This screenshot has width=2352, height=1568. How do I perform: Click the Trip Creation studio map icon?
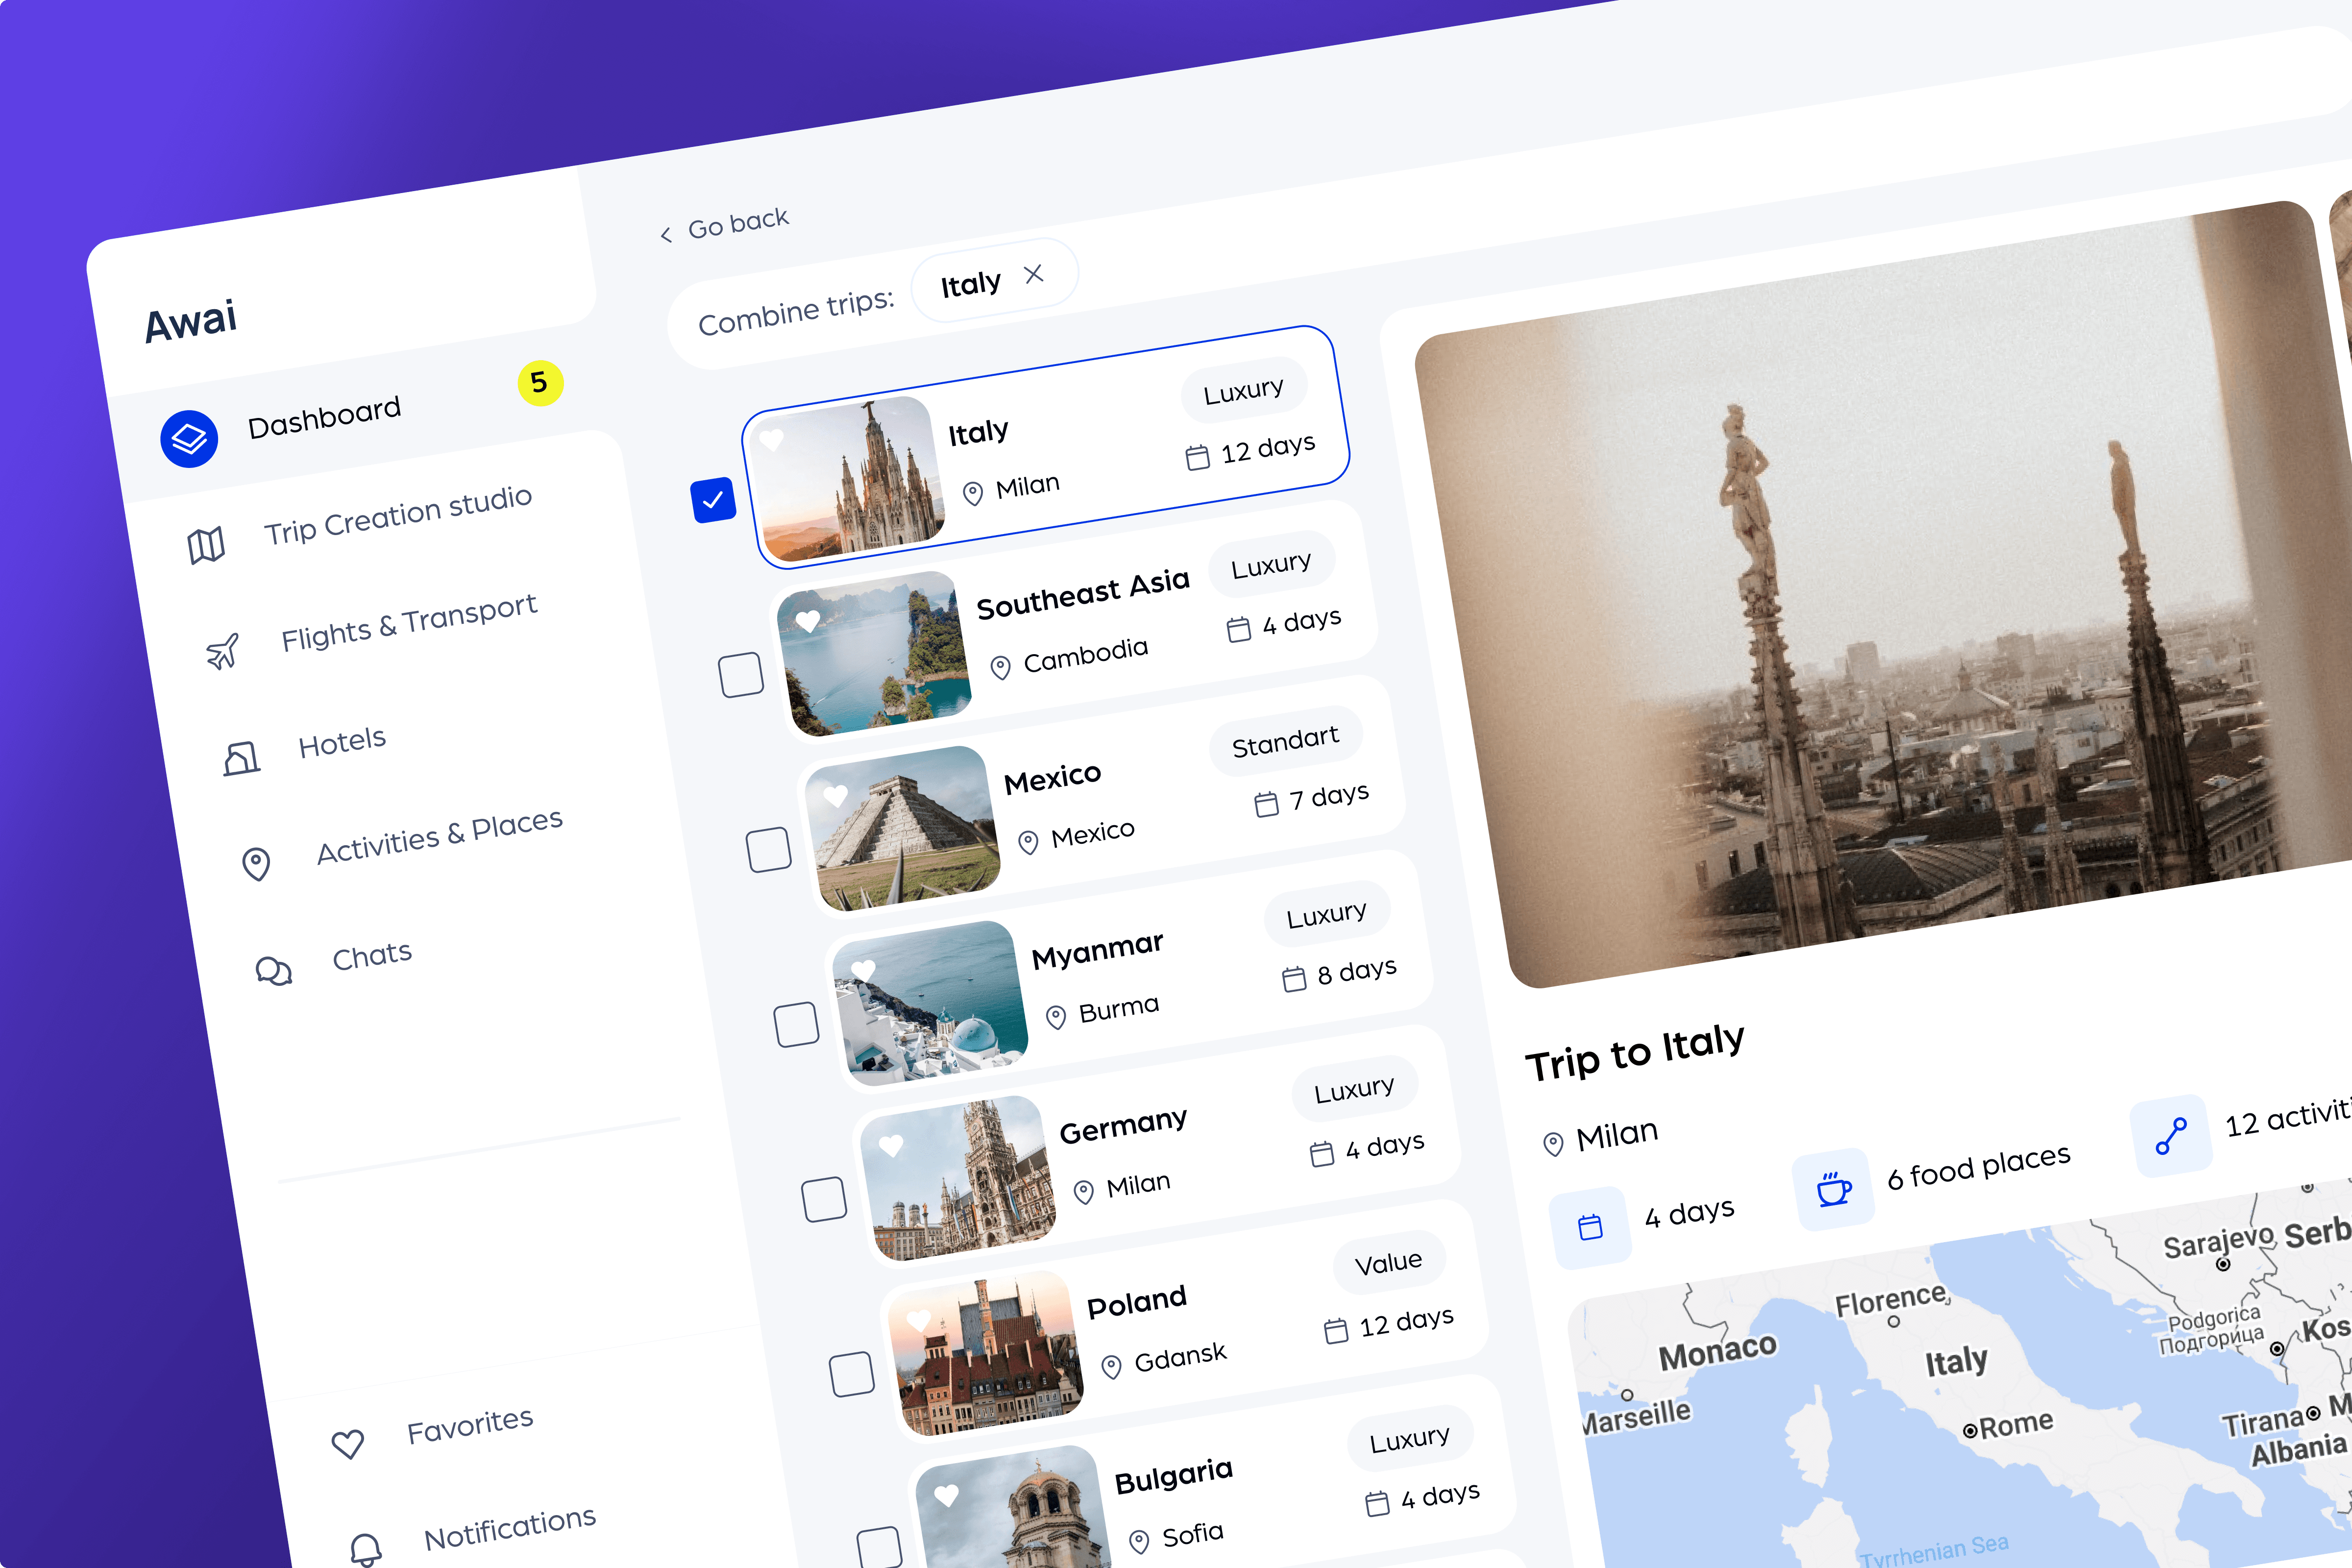pos(206,546)
